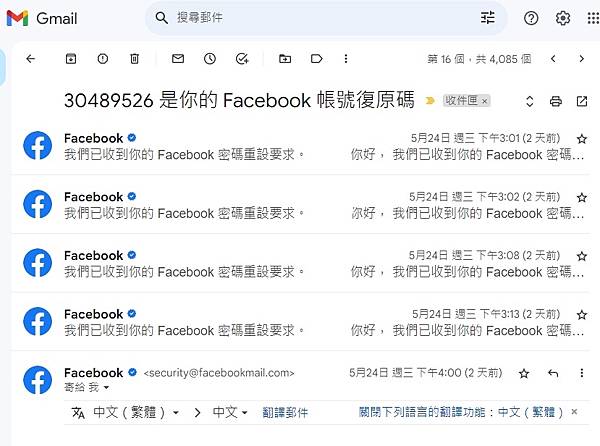Open the help question mark icon
The height and width of the screenshot is (446, 600).
531,18
